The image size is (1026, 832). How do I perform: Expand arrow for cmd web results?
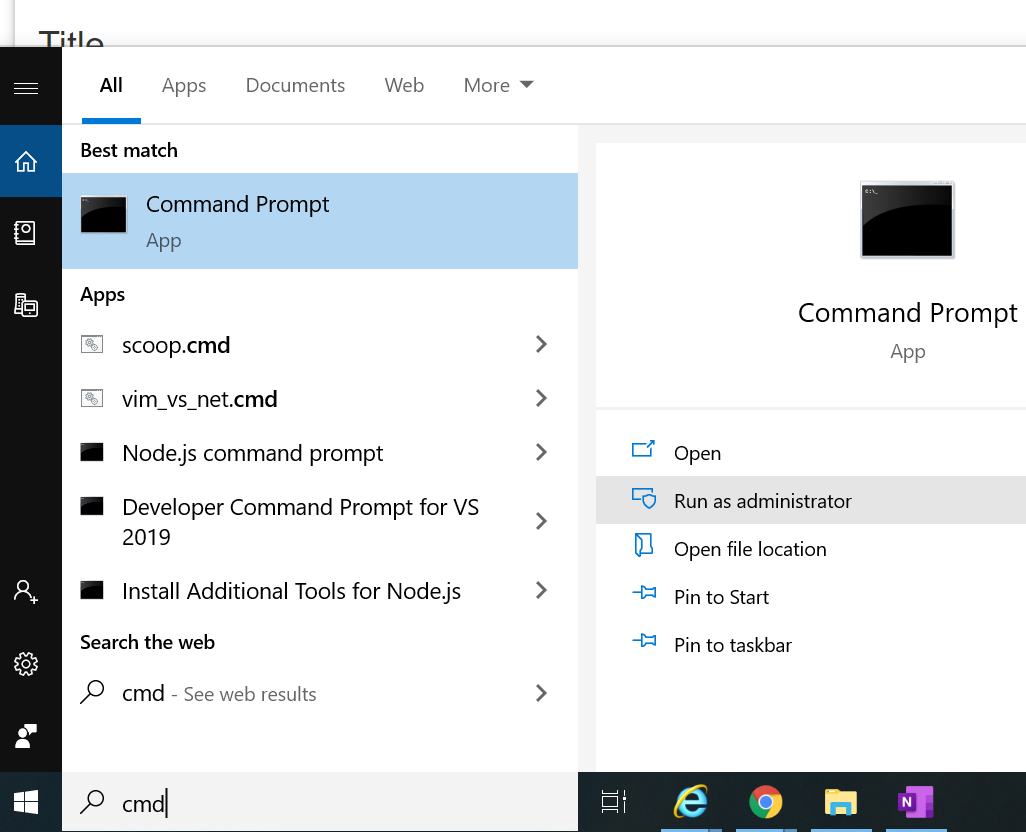(x=541, y=693)
